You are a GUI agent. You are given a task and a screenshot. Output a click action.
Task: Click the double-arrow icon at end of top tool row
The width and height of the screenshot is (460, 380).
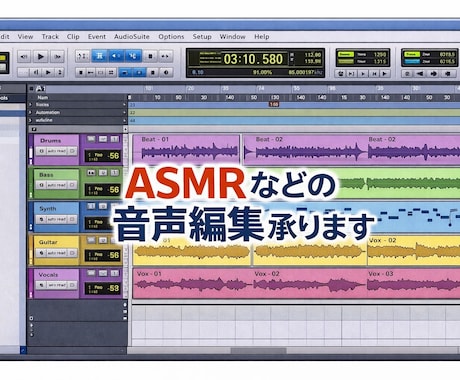[165, 56]
